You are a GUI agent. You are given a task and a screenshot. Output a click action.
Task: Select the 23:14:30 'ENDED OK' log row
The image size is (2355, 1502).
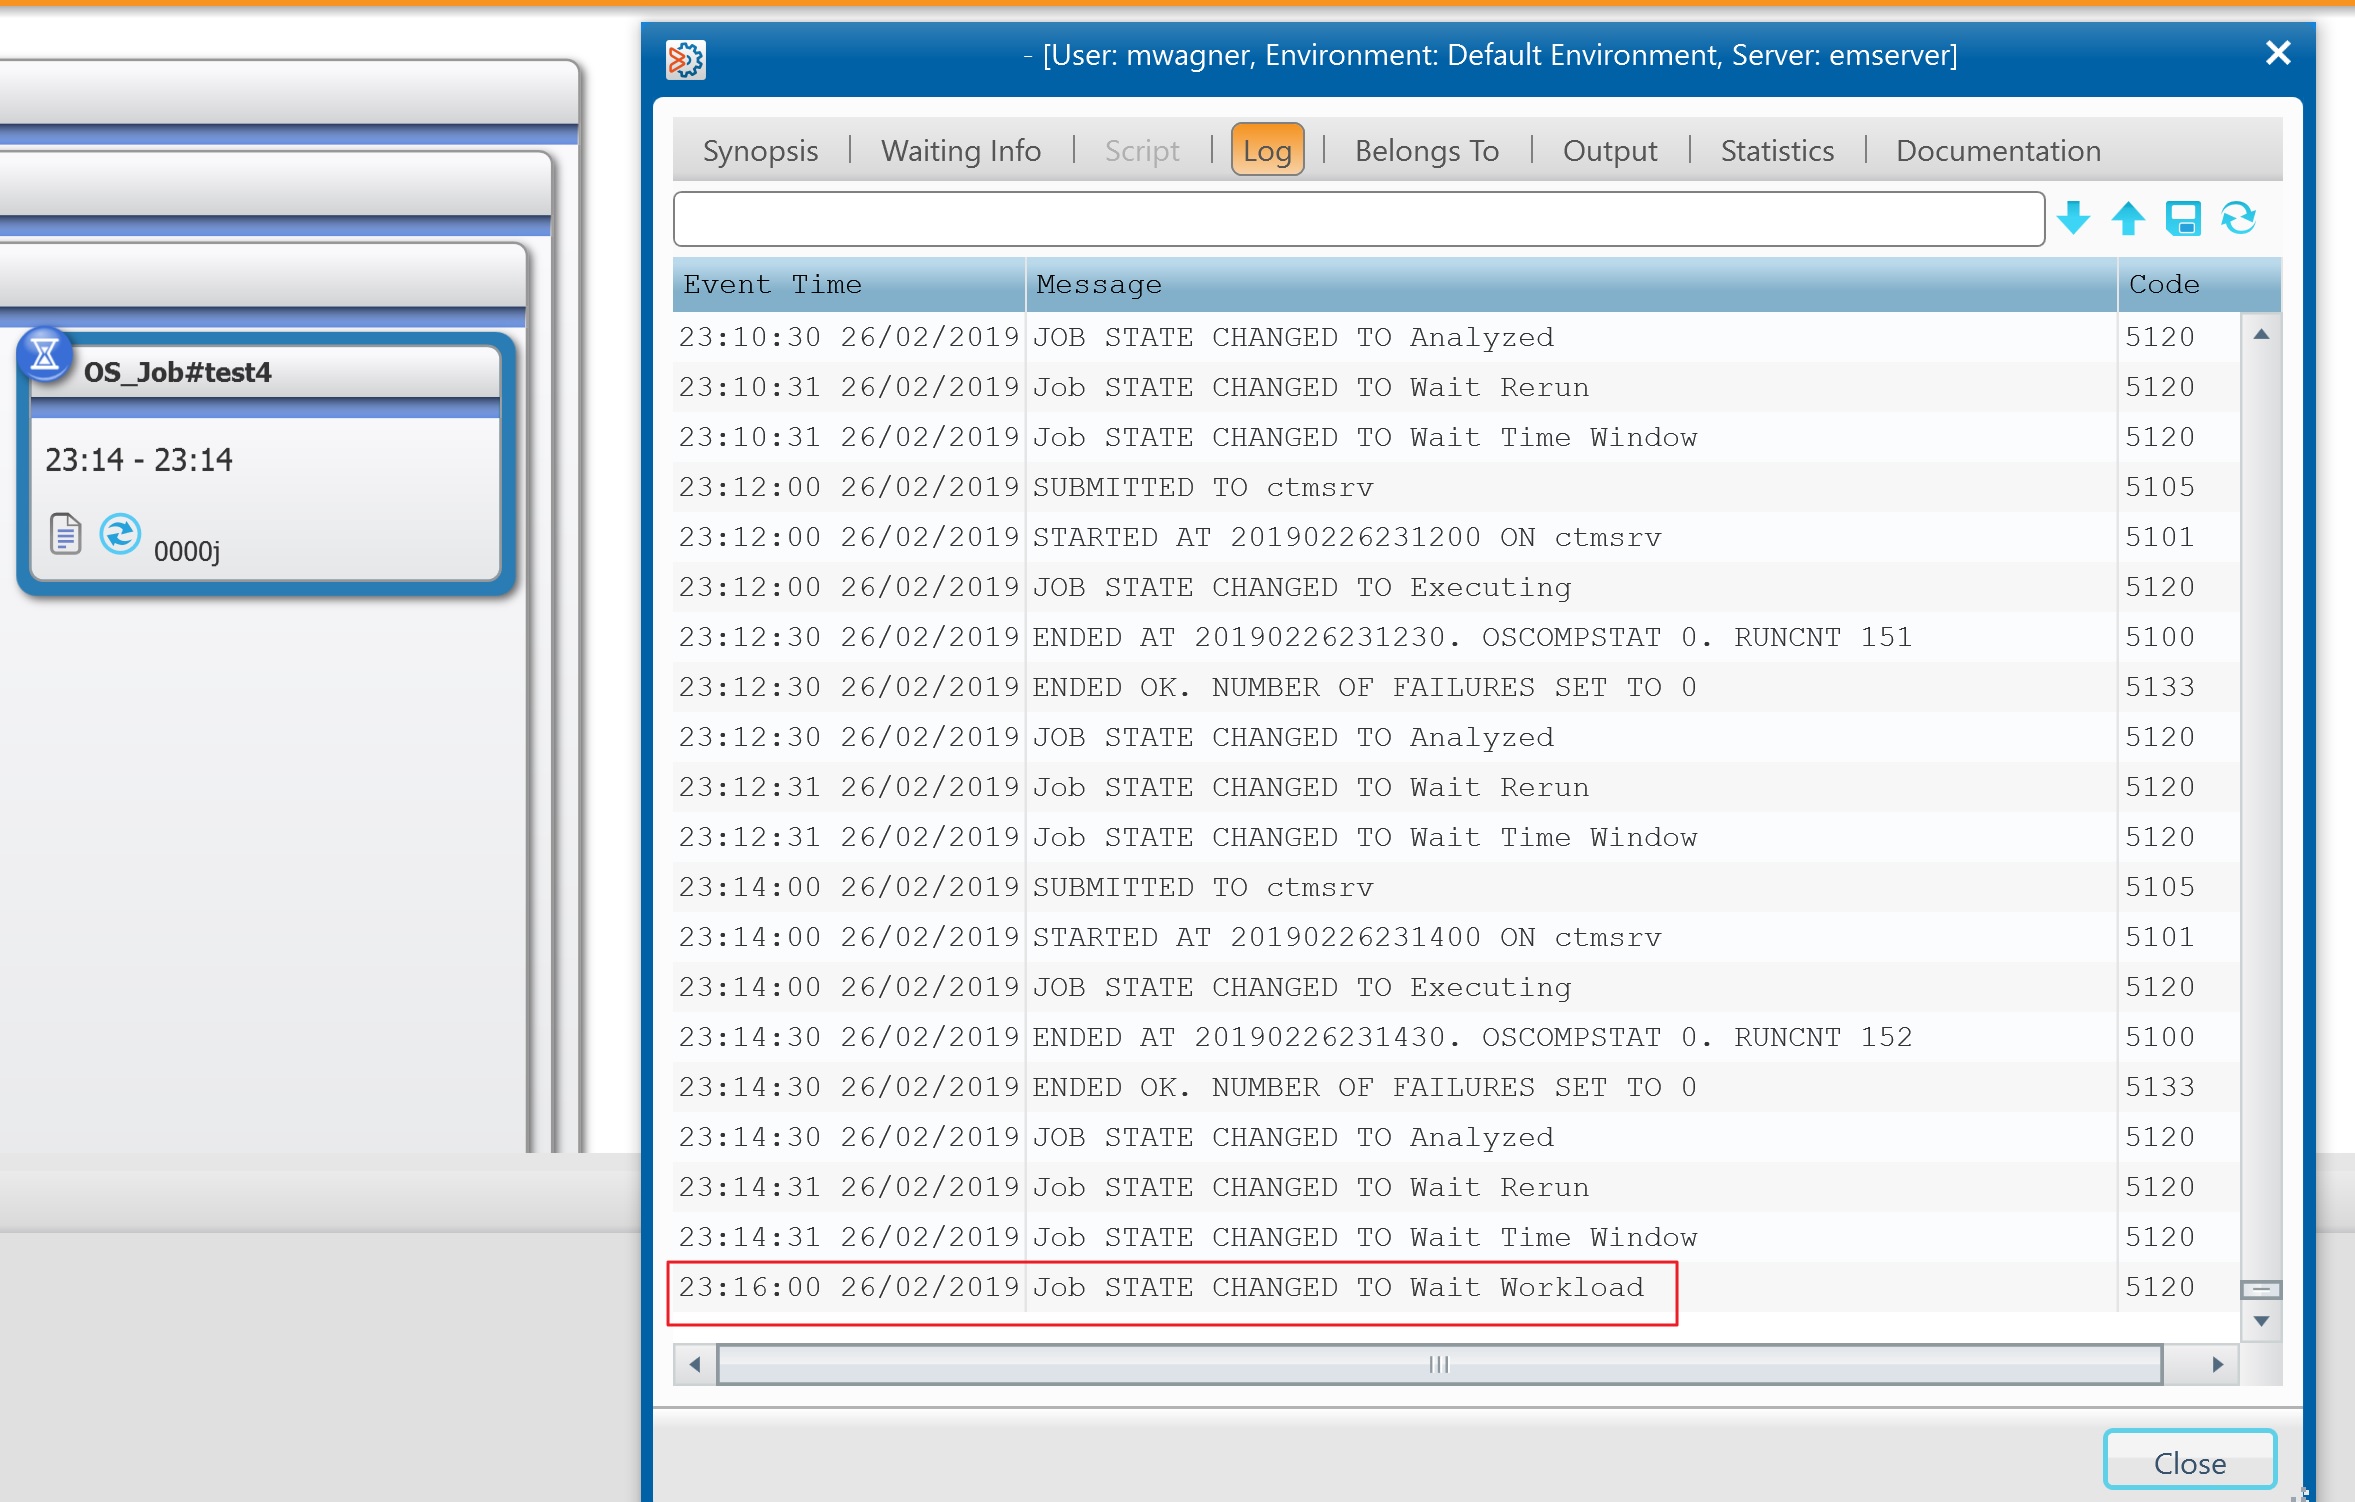(1456, 1087)
